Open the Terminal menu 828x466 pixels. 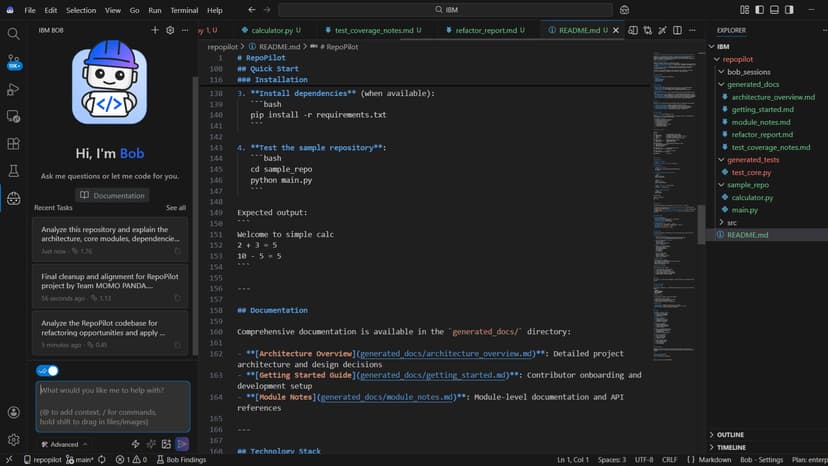point(184,10)
